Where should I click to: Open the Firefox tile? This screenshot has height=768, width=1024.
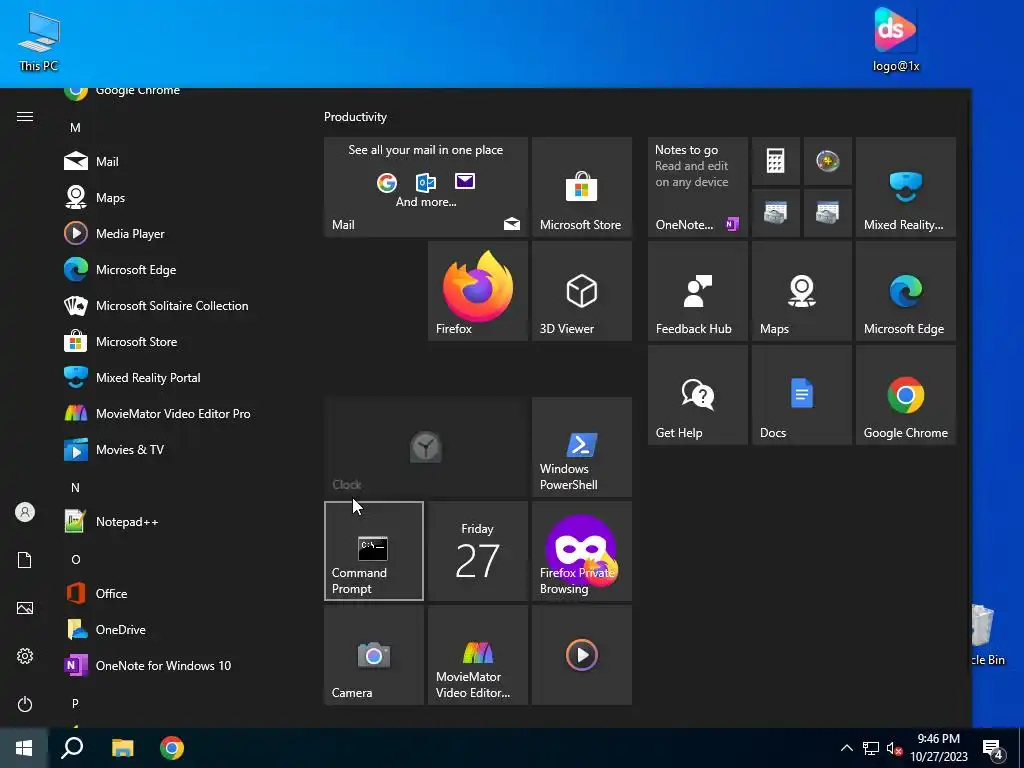click(x=478, y=291)
